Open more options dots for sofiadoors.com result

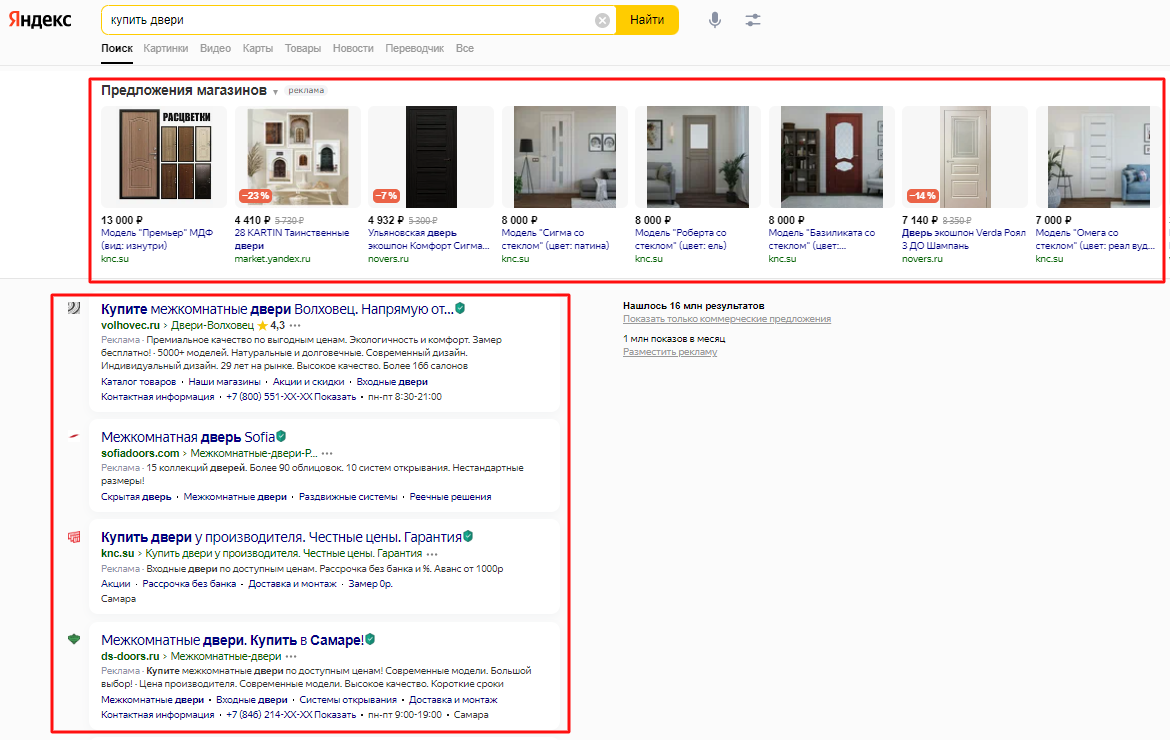pos(327,454)
